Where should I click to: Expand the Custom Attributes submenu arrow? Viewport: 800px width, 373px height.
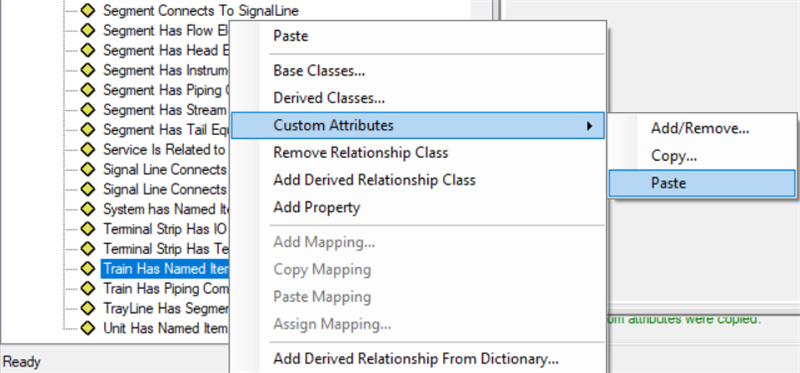(590, 126)
